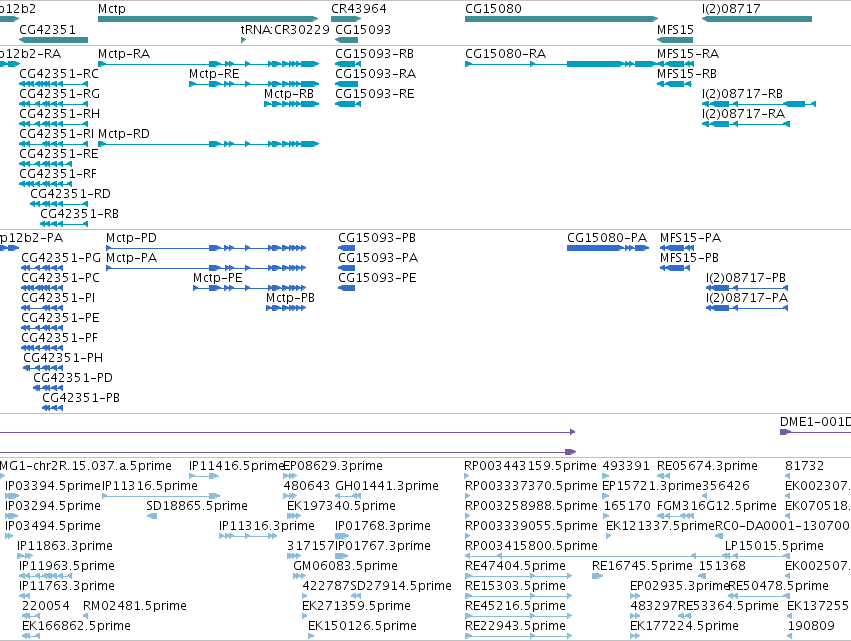Click the IP11416.5prime EST label
Image resolution: width=851 pixels, height=641 pixels.
point(237,466)
